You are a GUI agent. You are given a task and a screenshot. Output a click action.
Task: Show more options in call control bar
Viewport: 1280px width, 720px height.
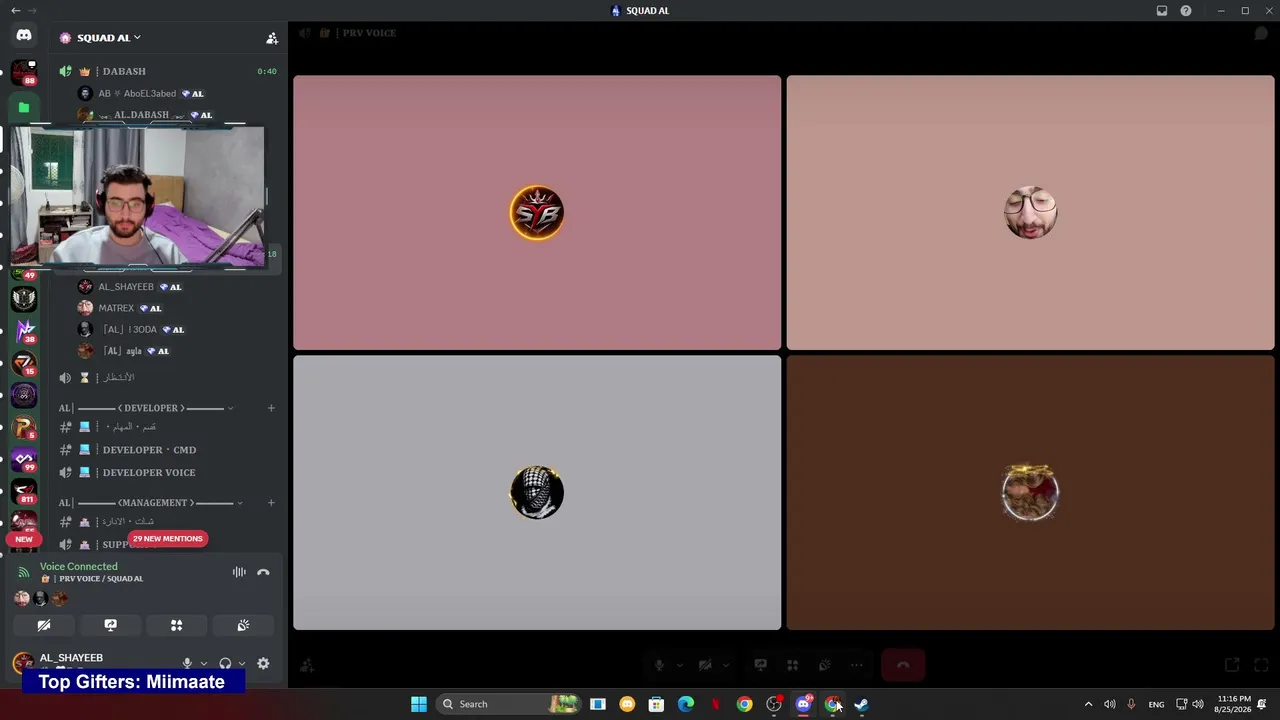tap(856, 665)
